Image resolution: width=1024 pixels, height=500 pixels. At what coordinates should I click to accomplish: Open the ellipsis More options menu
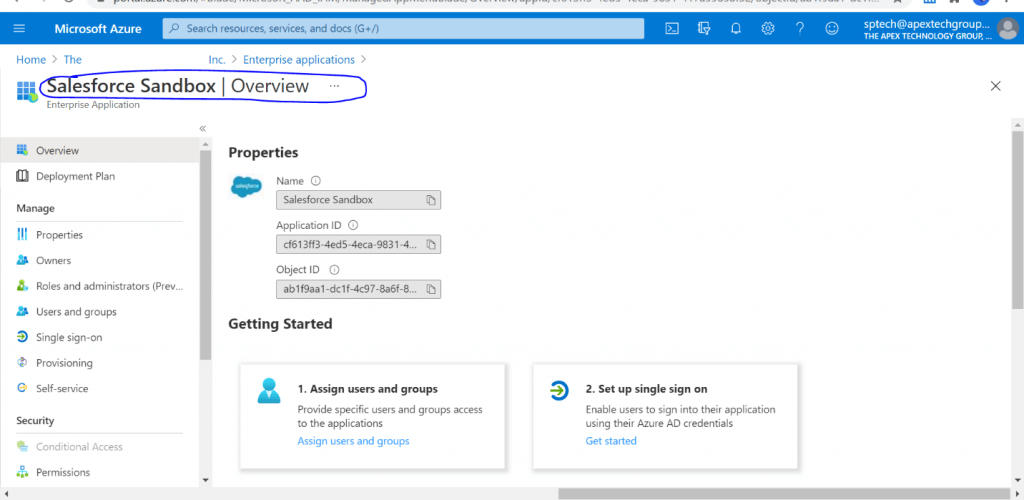[x=334, y=86]
